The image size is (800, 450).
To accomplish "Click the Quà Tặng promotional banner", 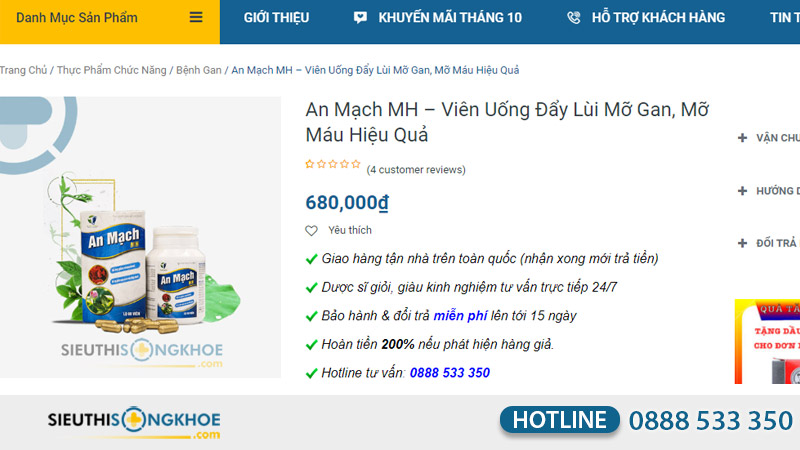I will tap(767, 341).
